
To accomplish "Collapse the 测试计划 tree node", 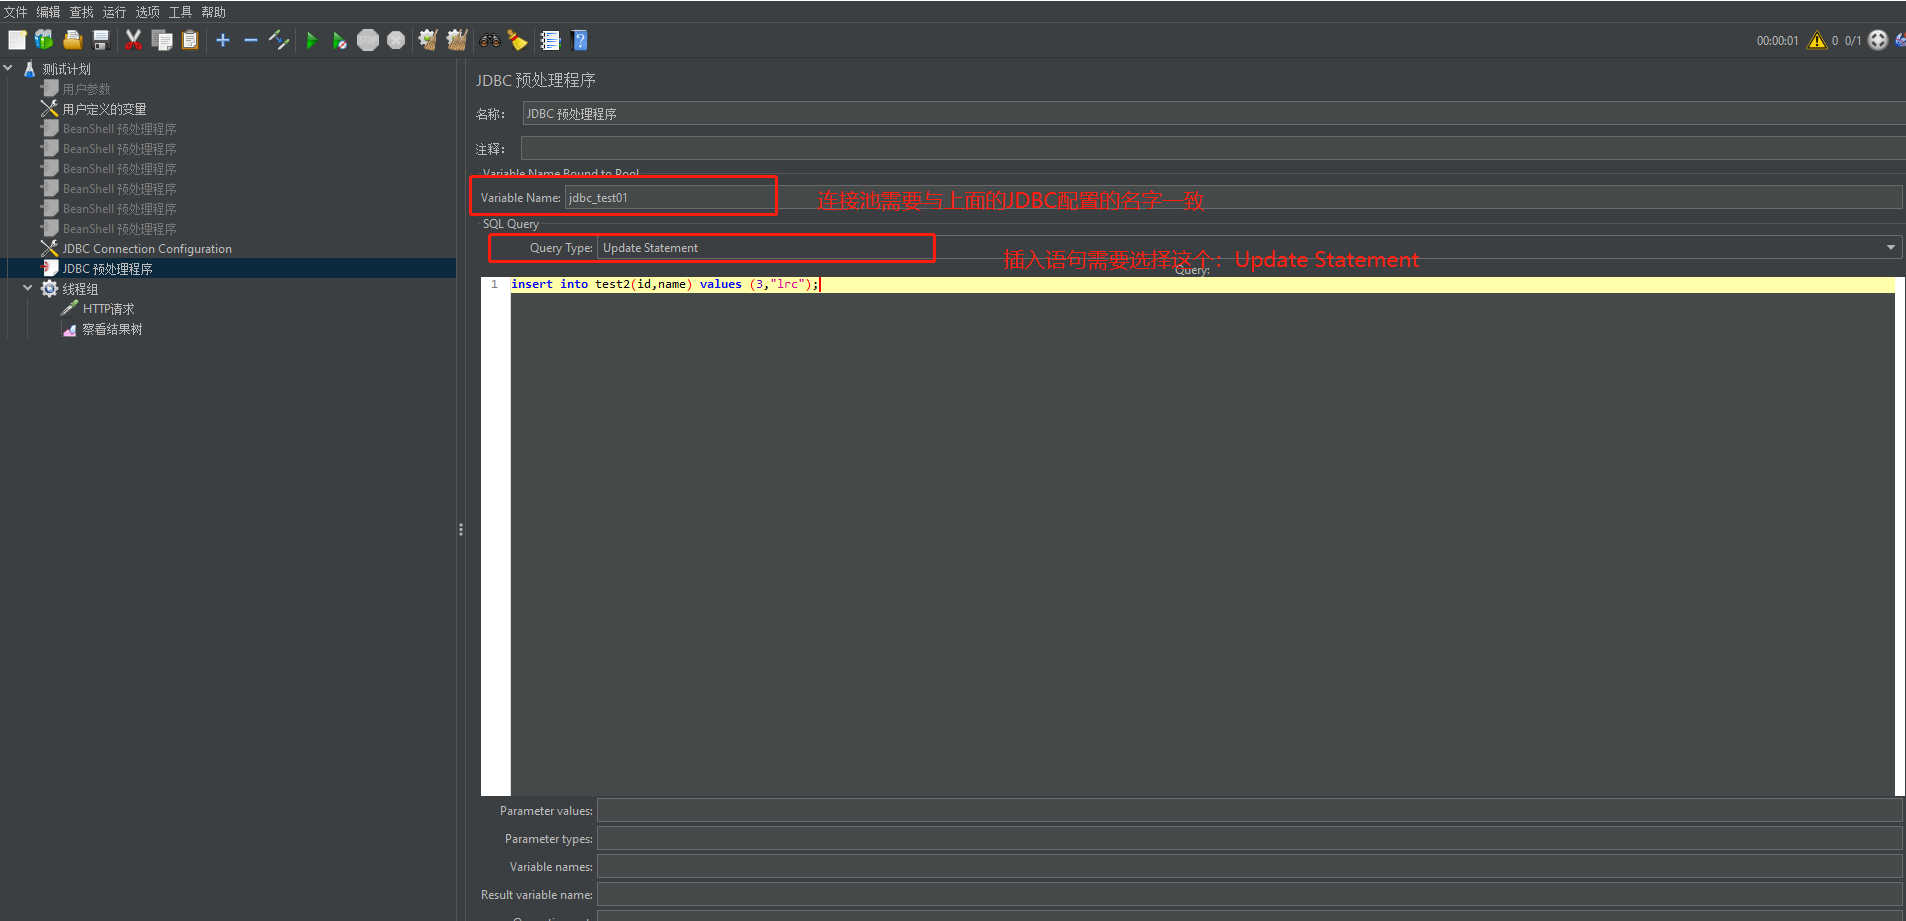I will tap(8, 68).
